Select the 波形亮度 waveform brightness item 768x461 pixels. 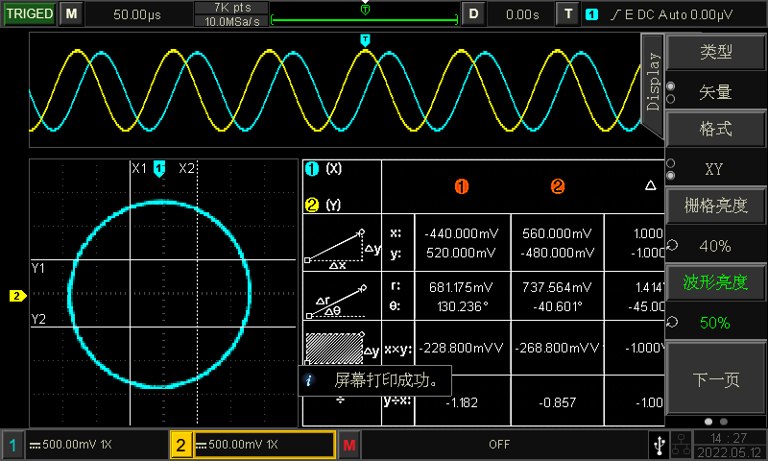(715, 283)
